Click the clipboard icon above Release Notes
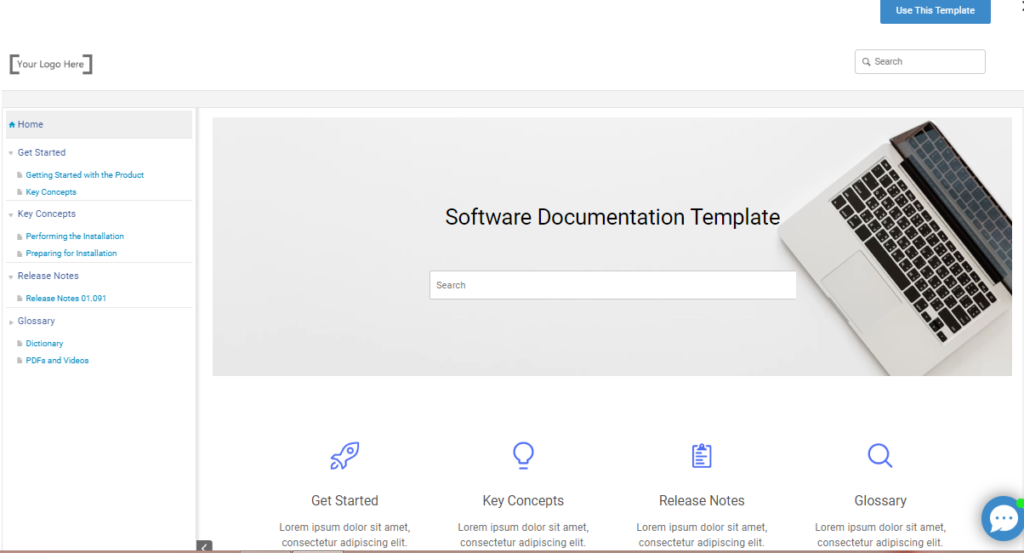The height and width of the screenshot is (553, 1024). tap(702, 455)
